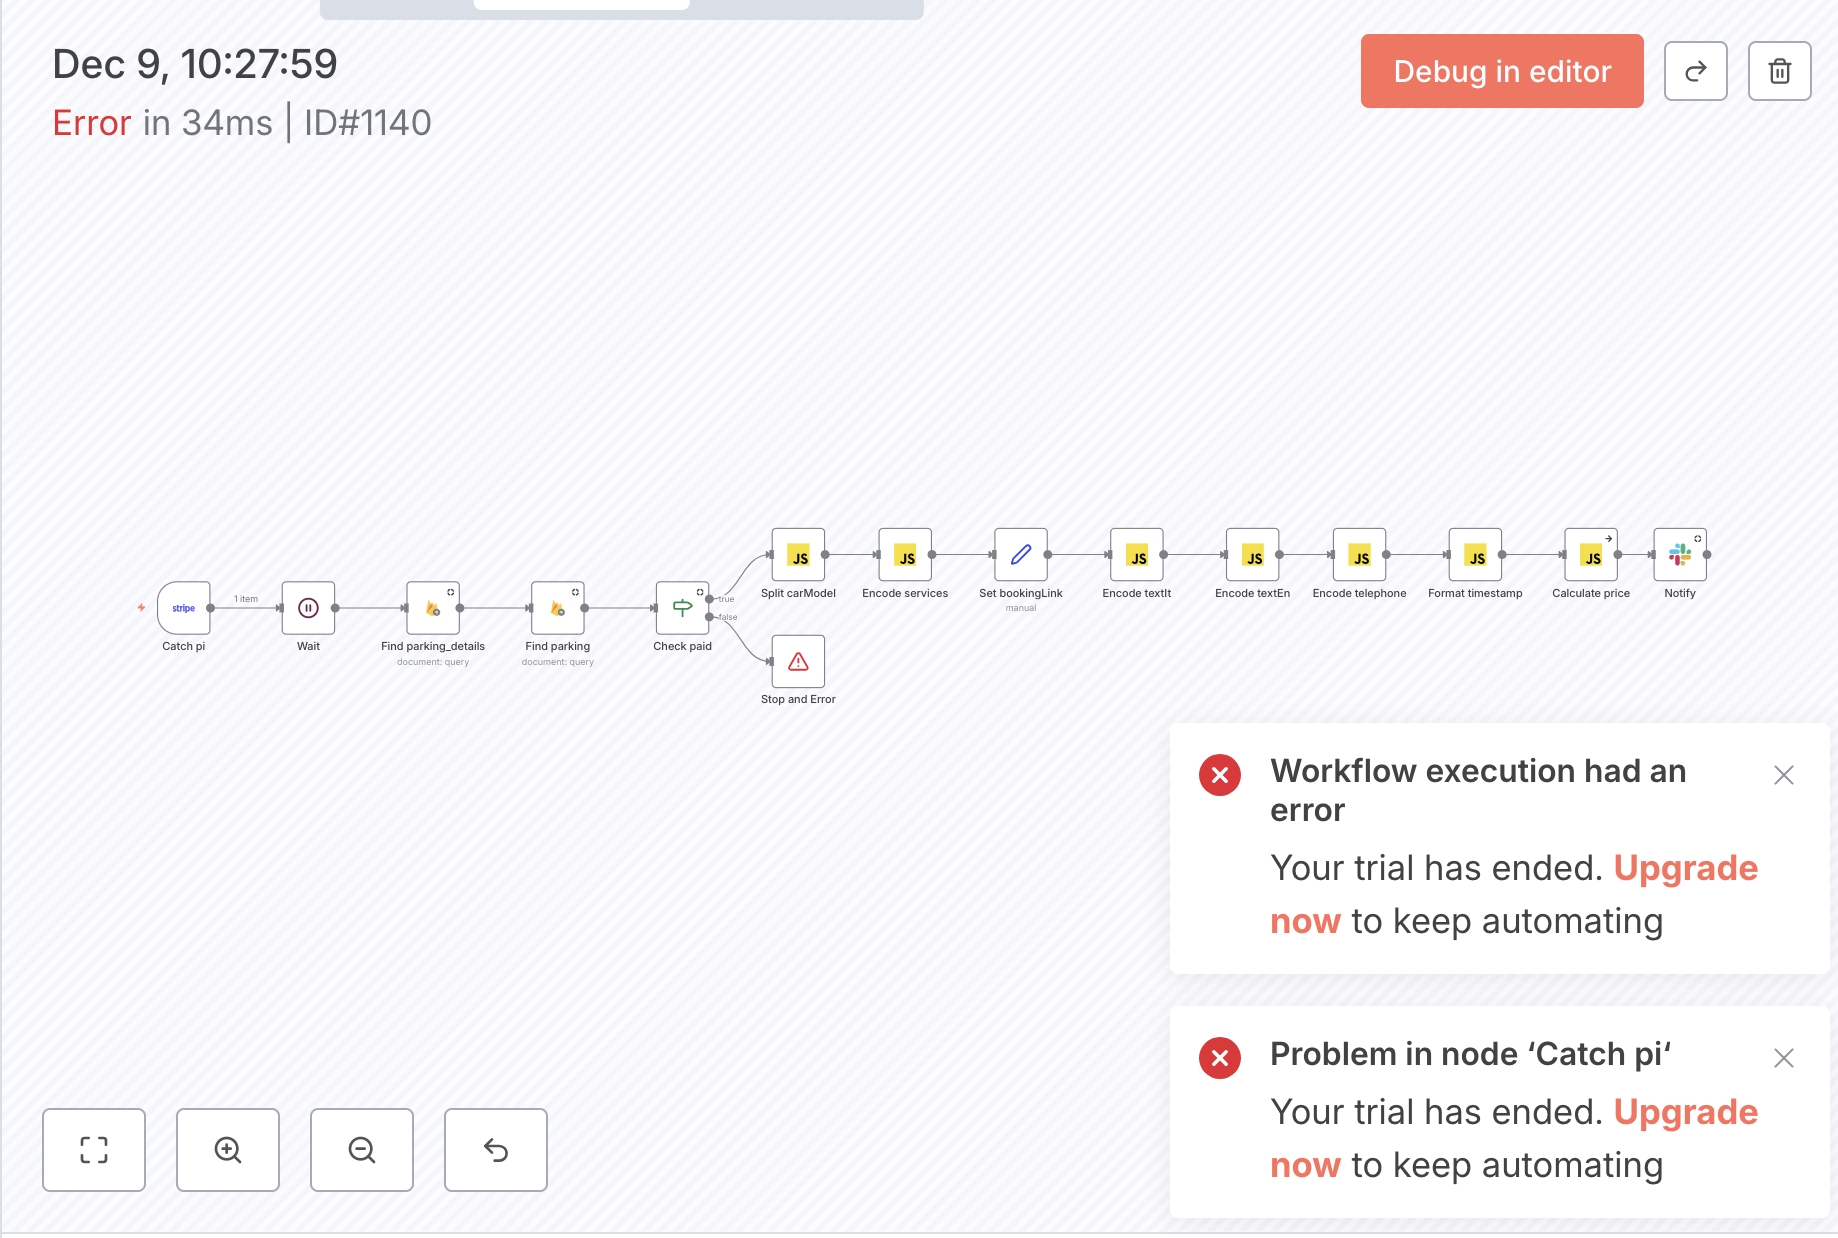
Task: Select the Slack 'Notify' node
Action: [1680, 555]
